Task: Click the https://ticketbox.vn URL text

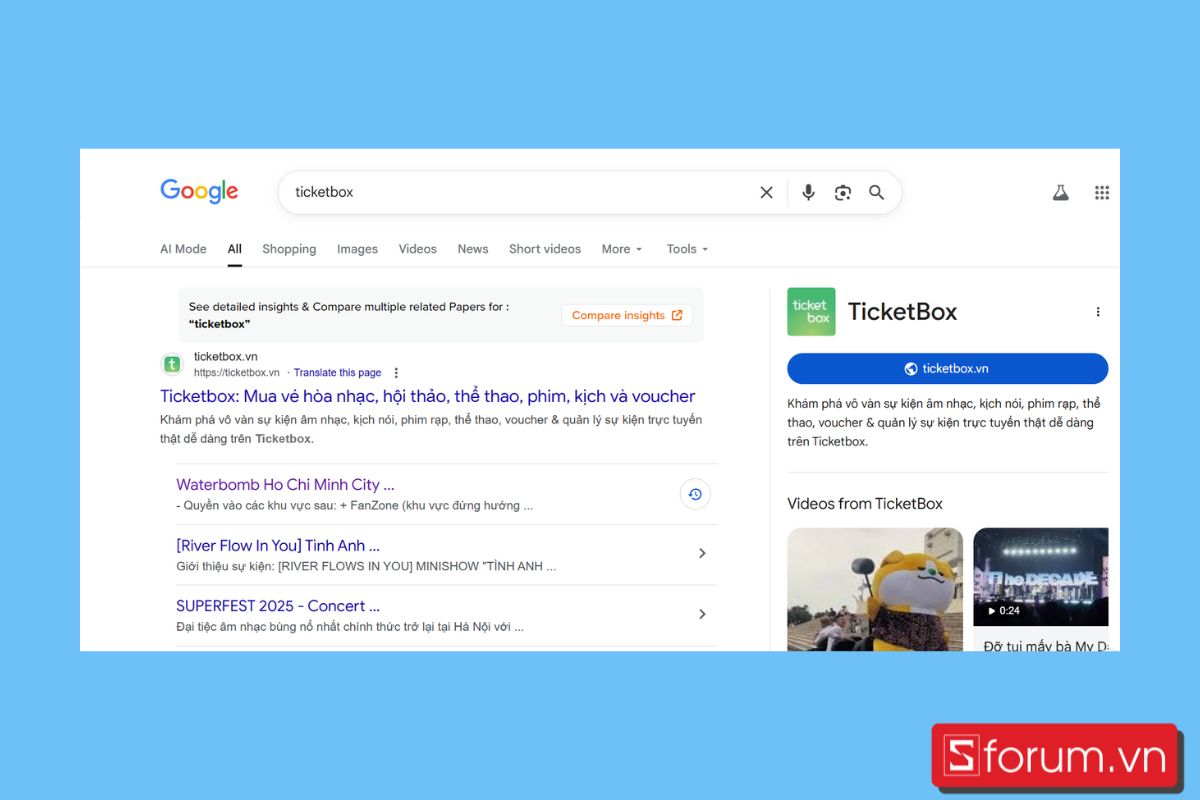Action: [237, 372]
